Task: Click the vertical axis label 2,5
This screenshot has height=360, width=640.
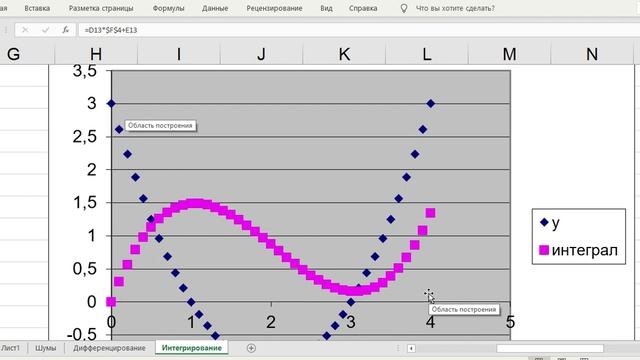Action: click(84, 137)
